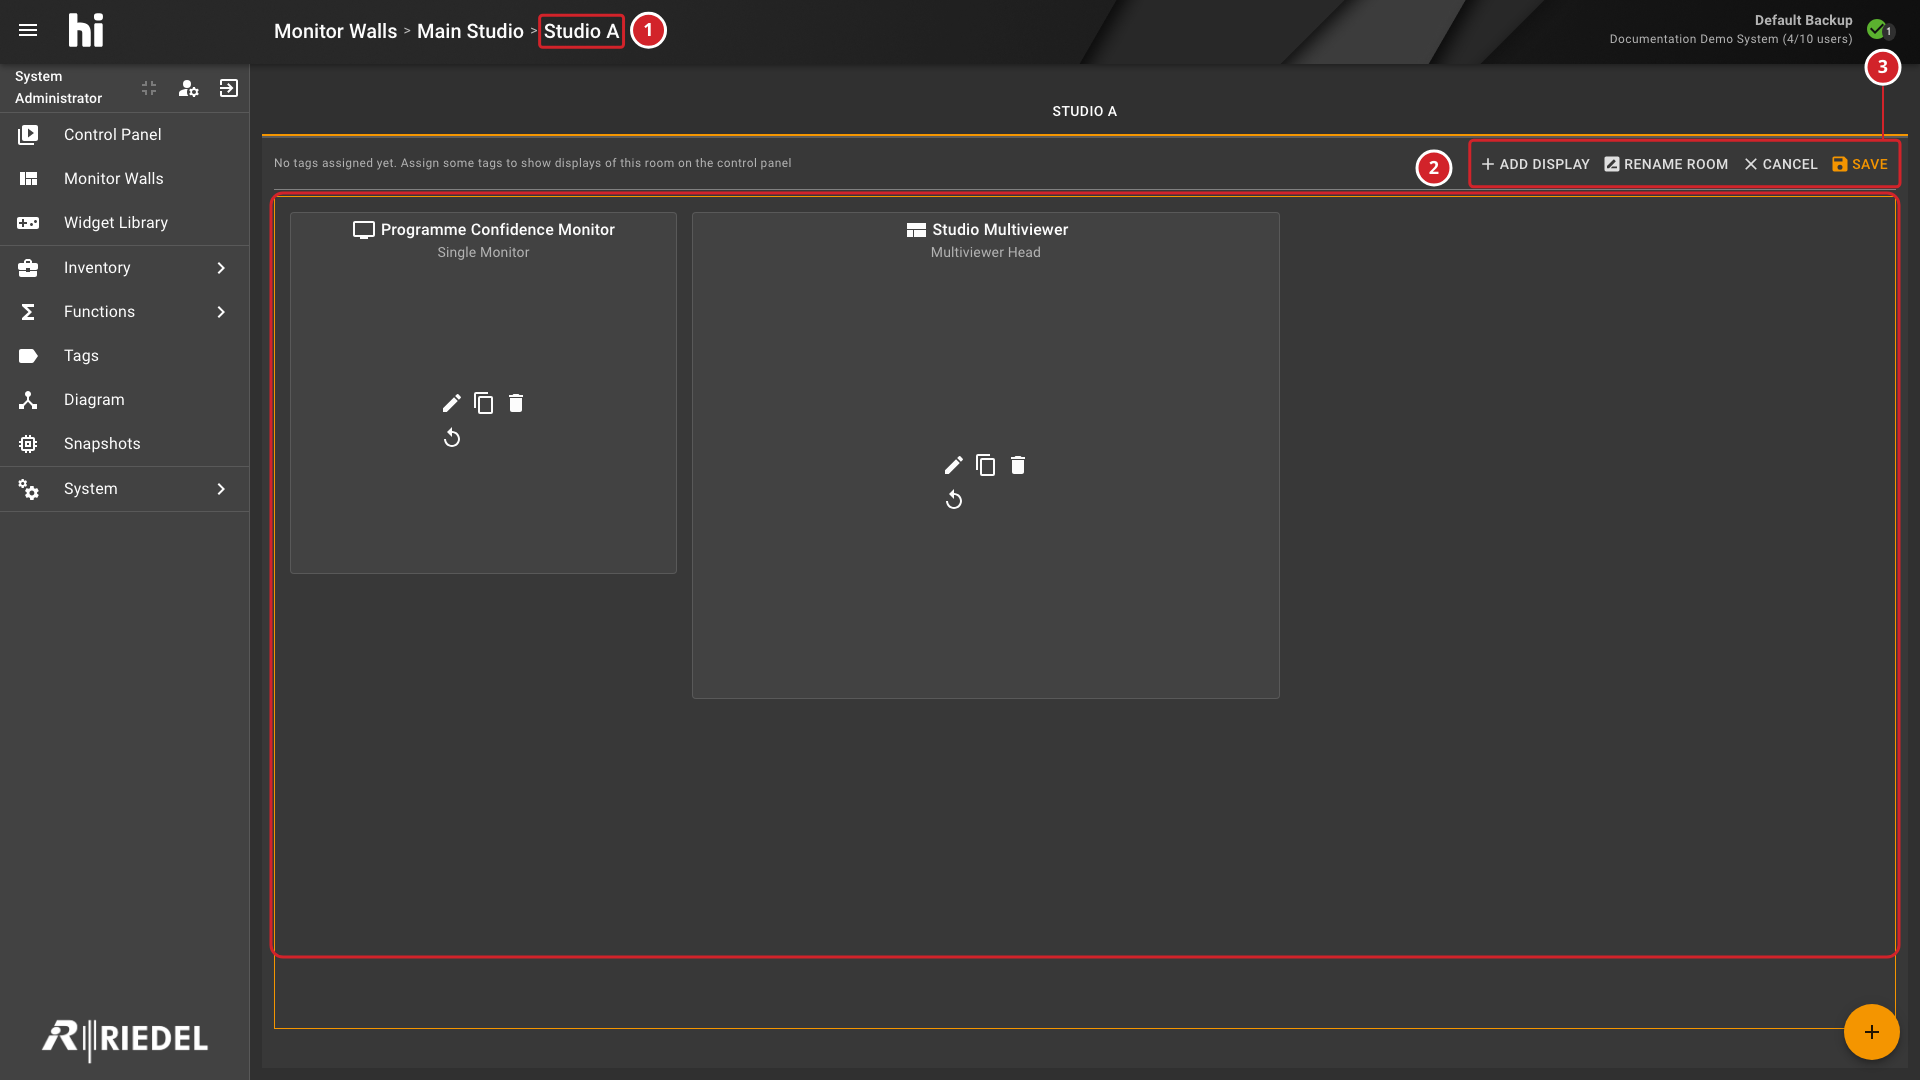Viewport: 1920px width, 1080px height.
Task: Expand the Inventory submenu chevron
Action: coord(221,268)
